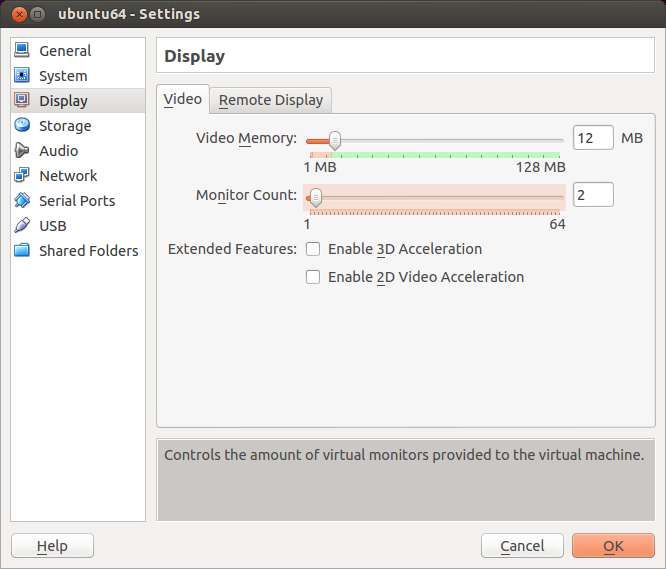666x569 pixels.
Task: Open the General settings page
Action: 78,51
